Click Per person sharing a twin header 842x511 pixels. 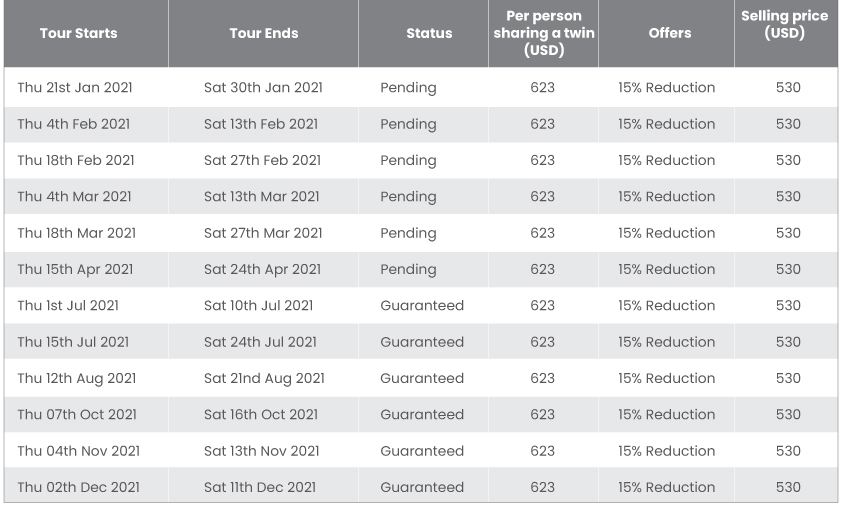click(x=543, y=33)
